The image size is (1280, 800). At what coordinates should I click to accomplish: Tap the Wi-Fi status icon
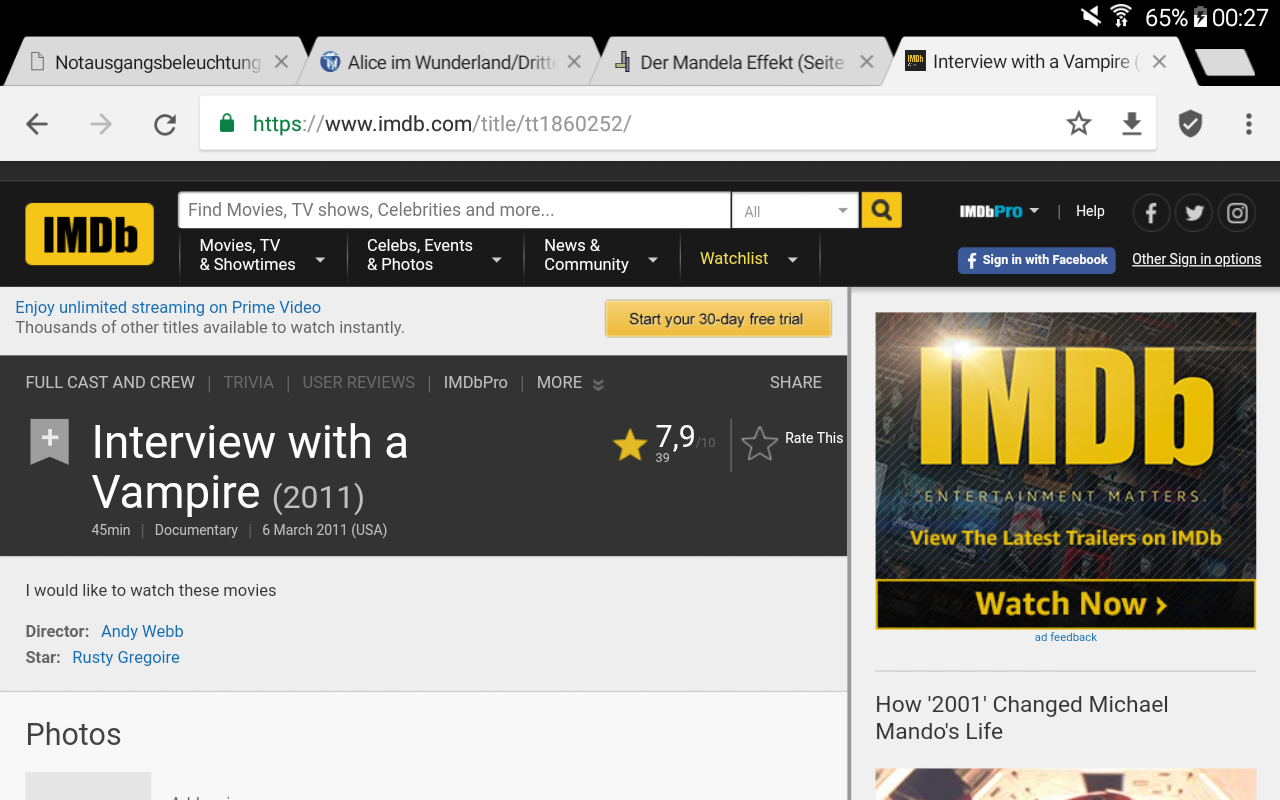1121,17
